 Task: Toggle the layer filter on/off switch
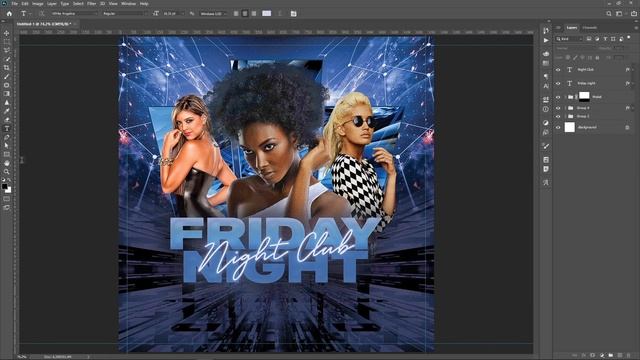[x=629, y=38]
